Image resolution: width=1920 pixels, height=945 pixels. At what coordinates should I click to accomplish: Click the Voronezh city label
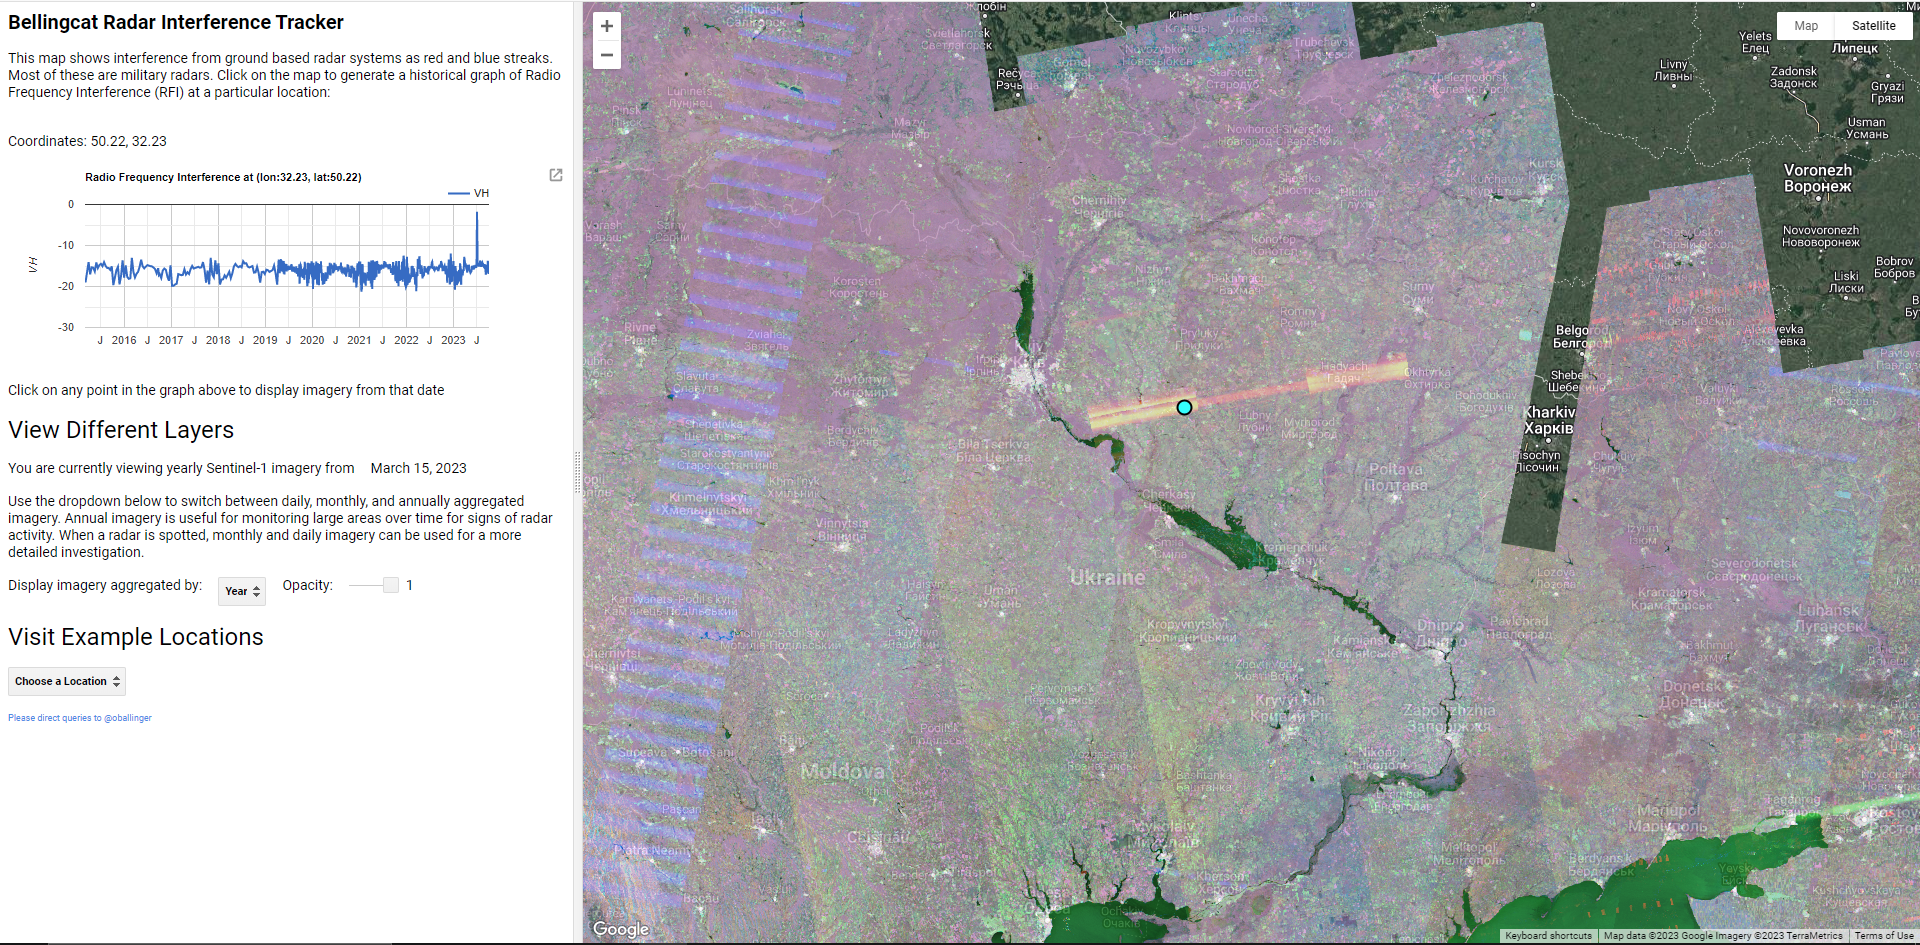(x=1818, y=178)
